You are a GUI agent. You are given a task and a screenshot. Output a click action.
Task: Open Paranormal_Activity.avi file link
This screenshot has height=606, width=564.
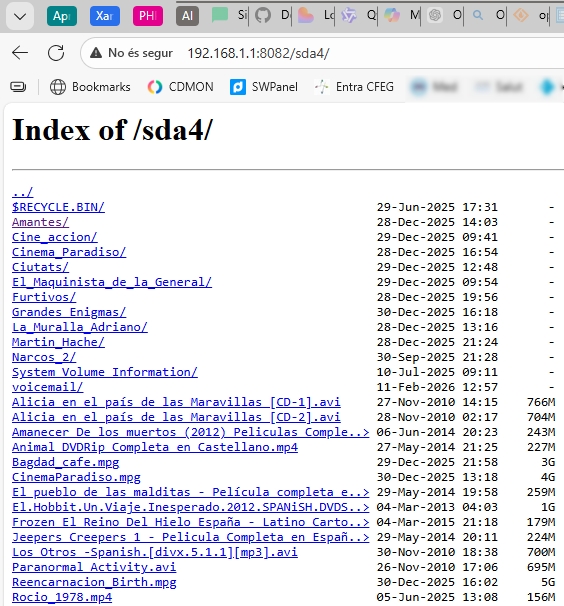click(94, 567)
